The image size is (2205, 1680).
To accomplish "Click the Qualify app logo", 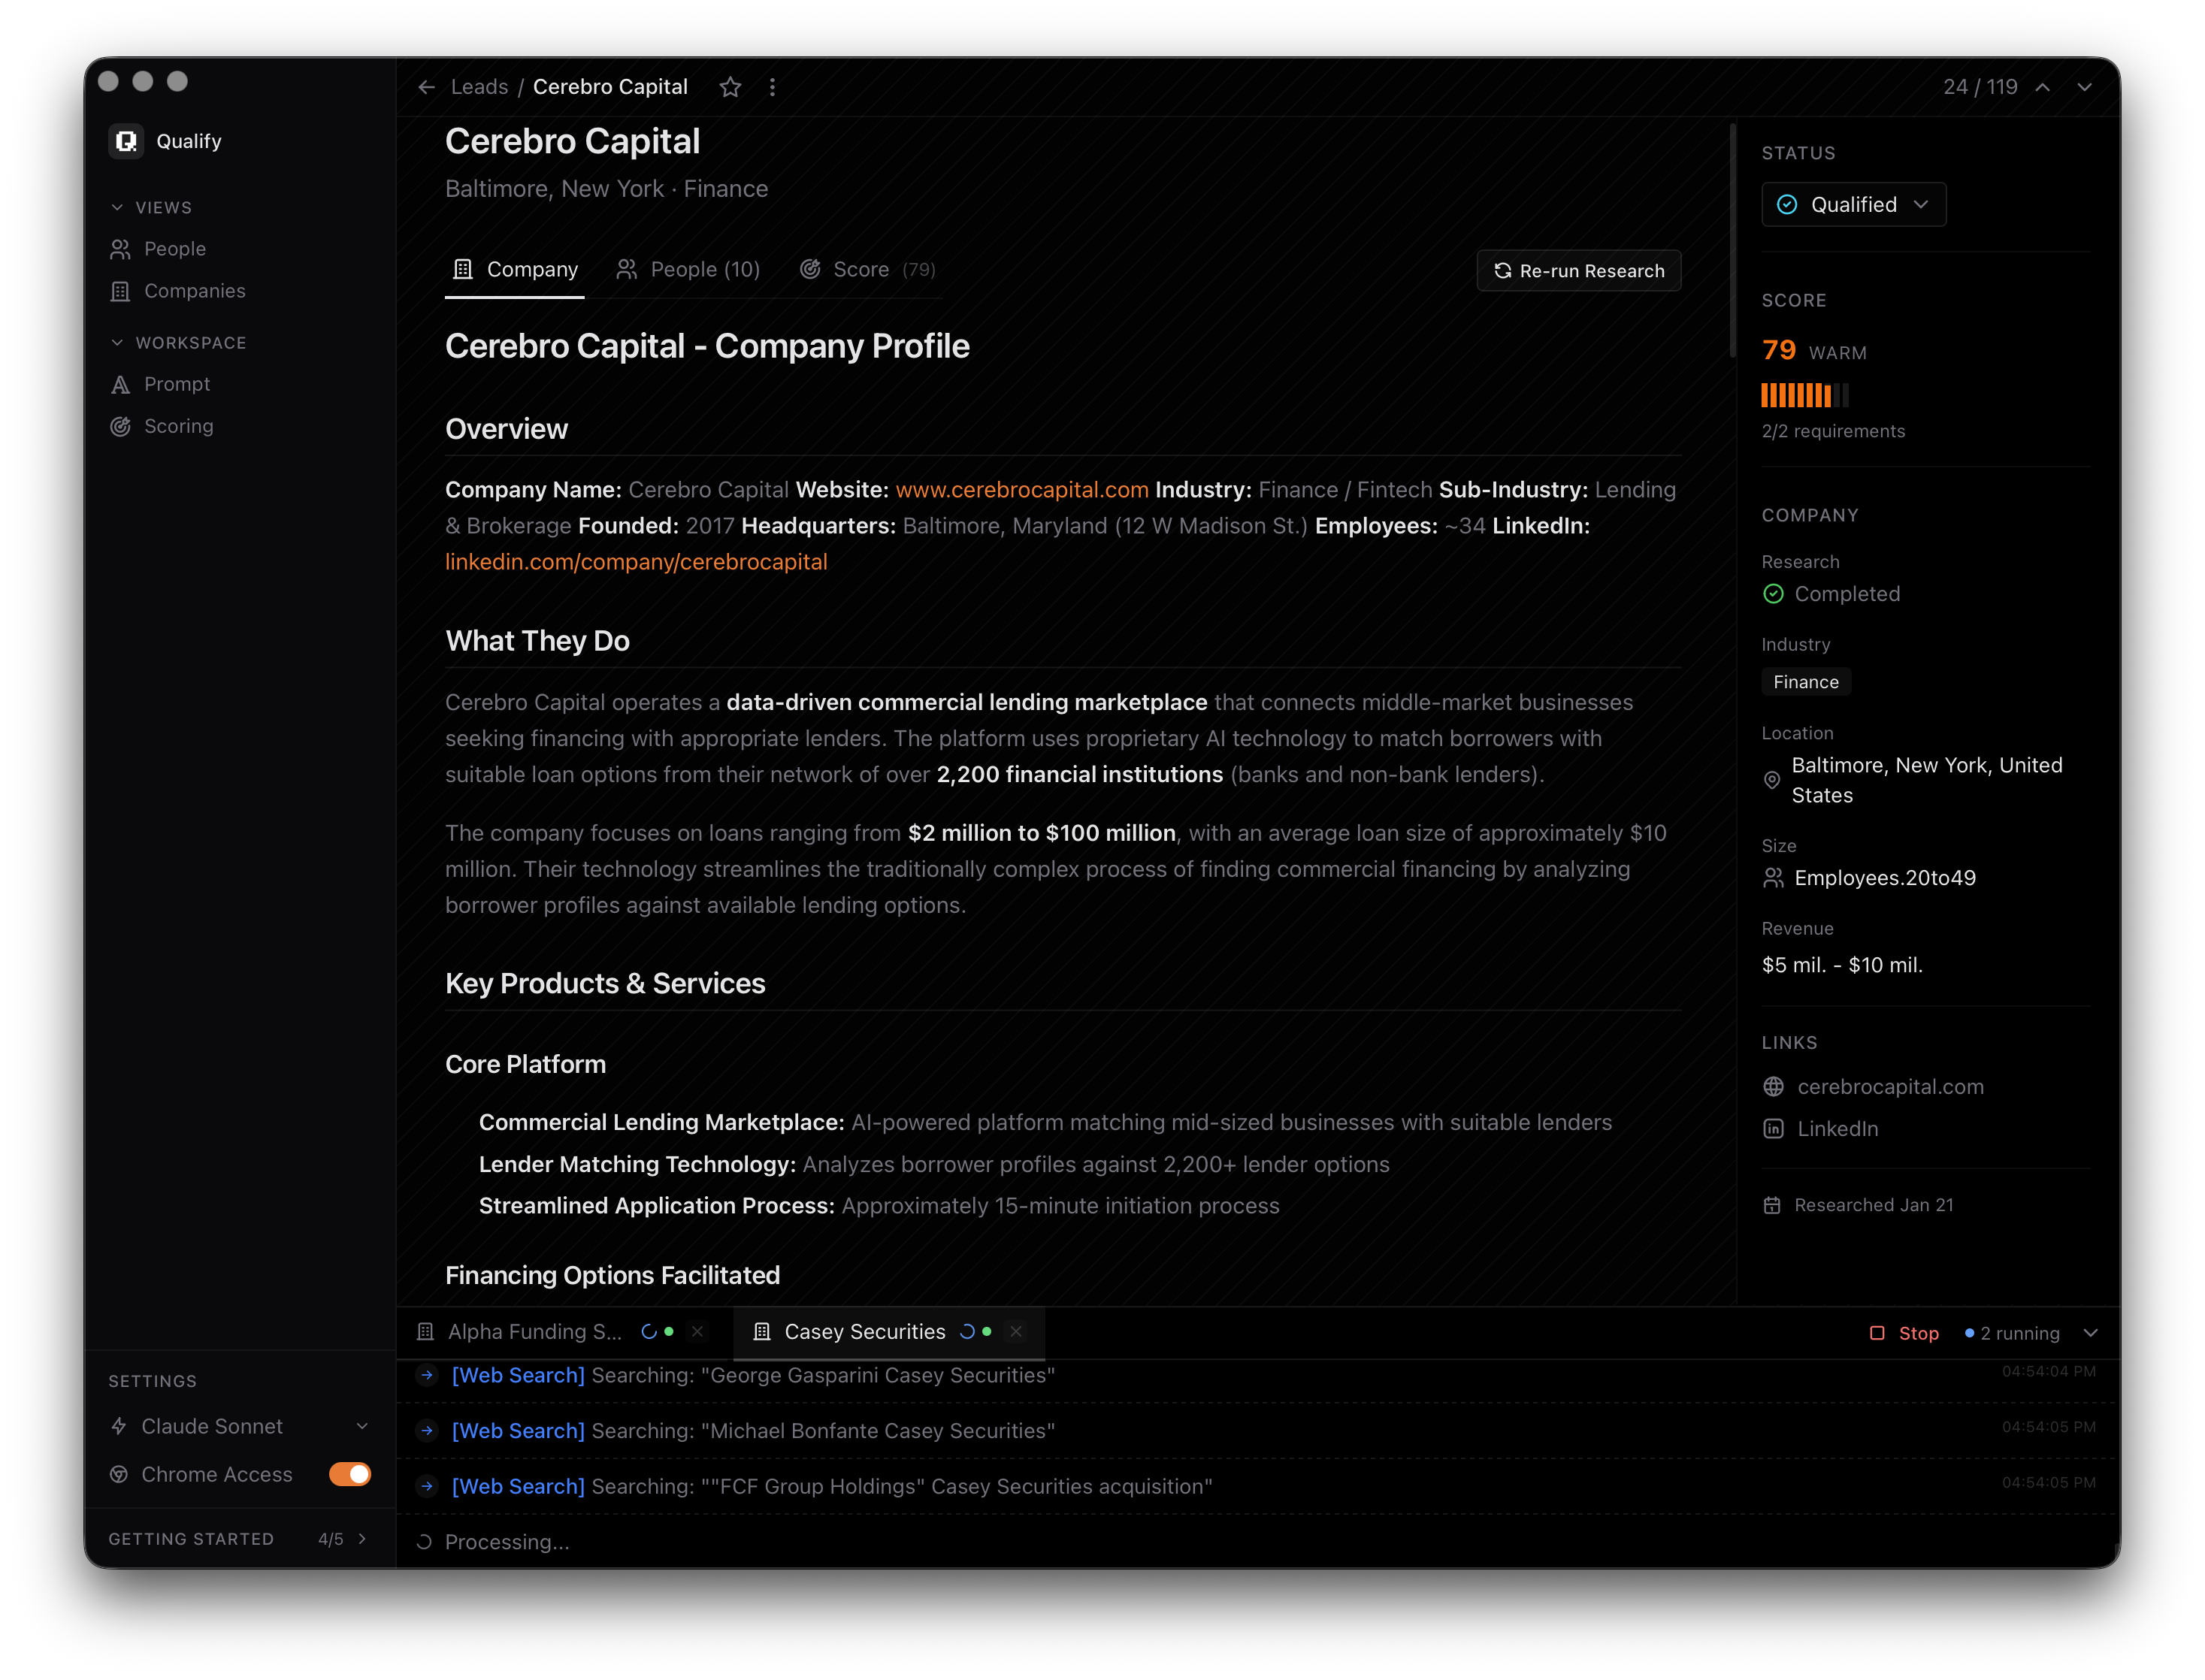I will (x=126, y=141).
